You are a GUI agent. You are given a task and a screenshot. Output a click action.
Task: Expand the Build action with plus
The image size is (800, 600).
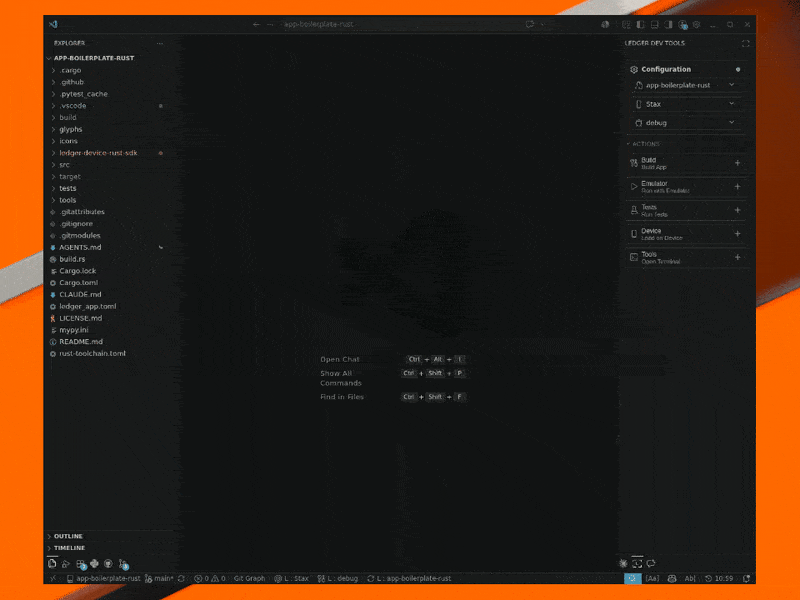[737, 163]
